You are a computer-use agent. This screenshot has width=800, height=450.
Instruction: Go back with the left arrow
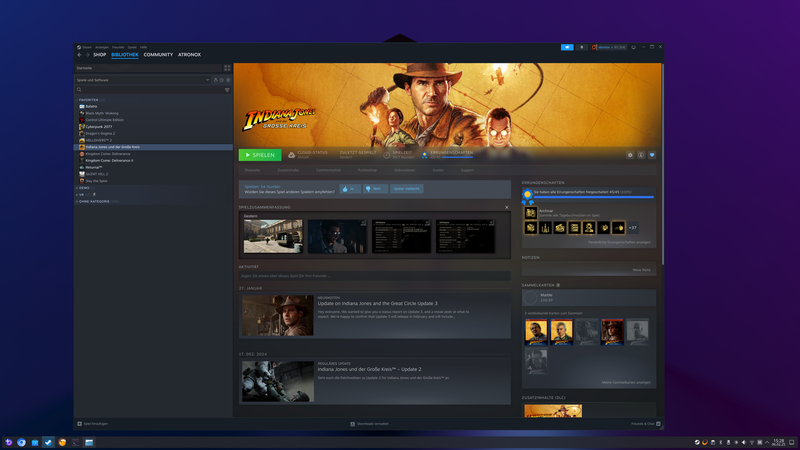[79, 55]
